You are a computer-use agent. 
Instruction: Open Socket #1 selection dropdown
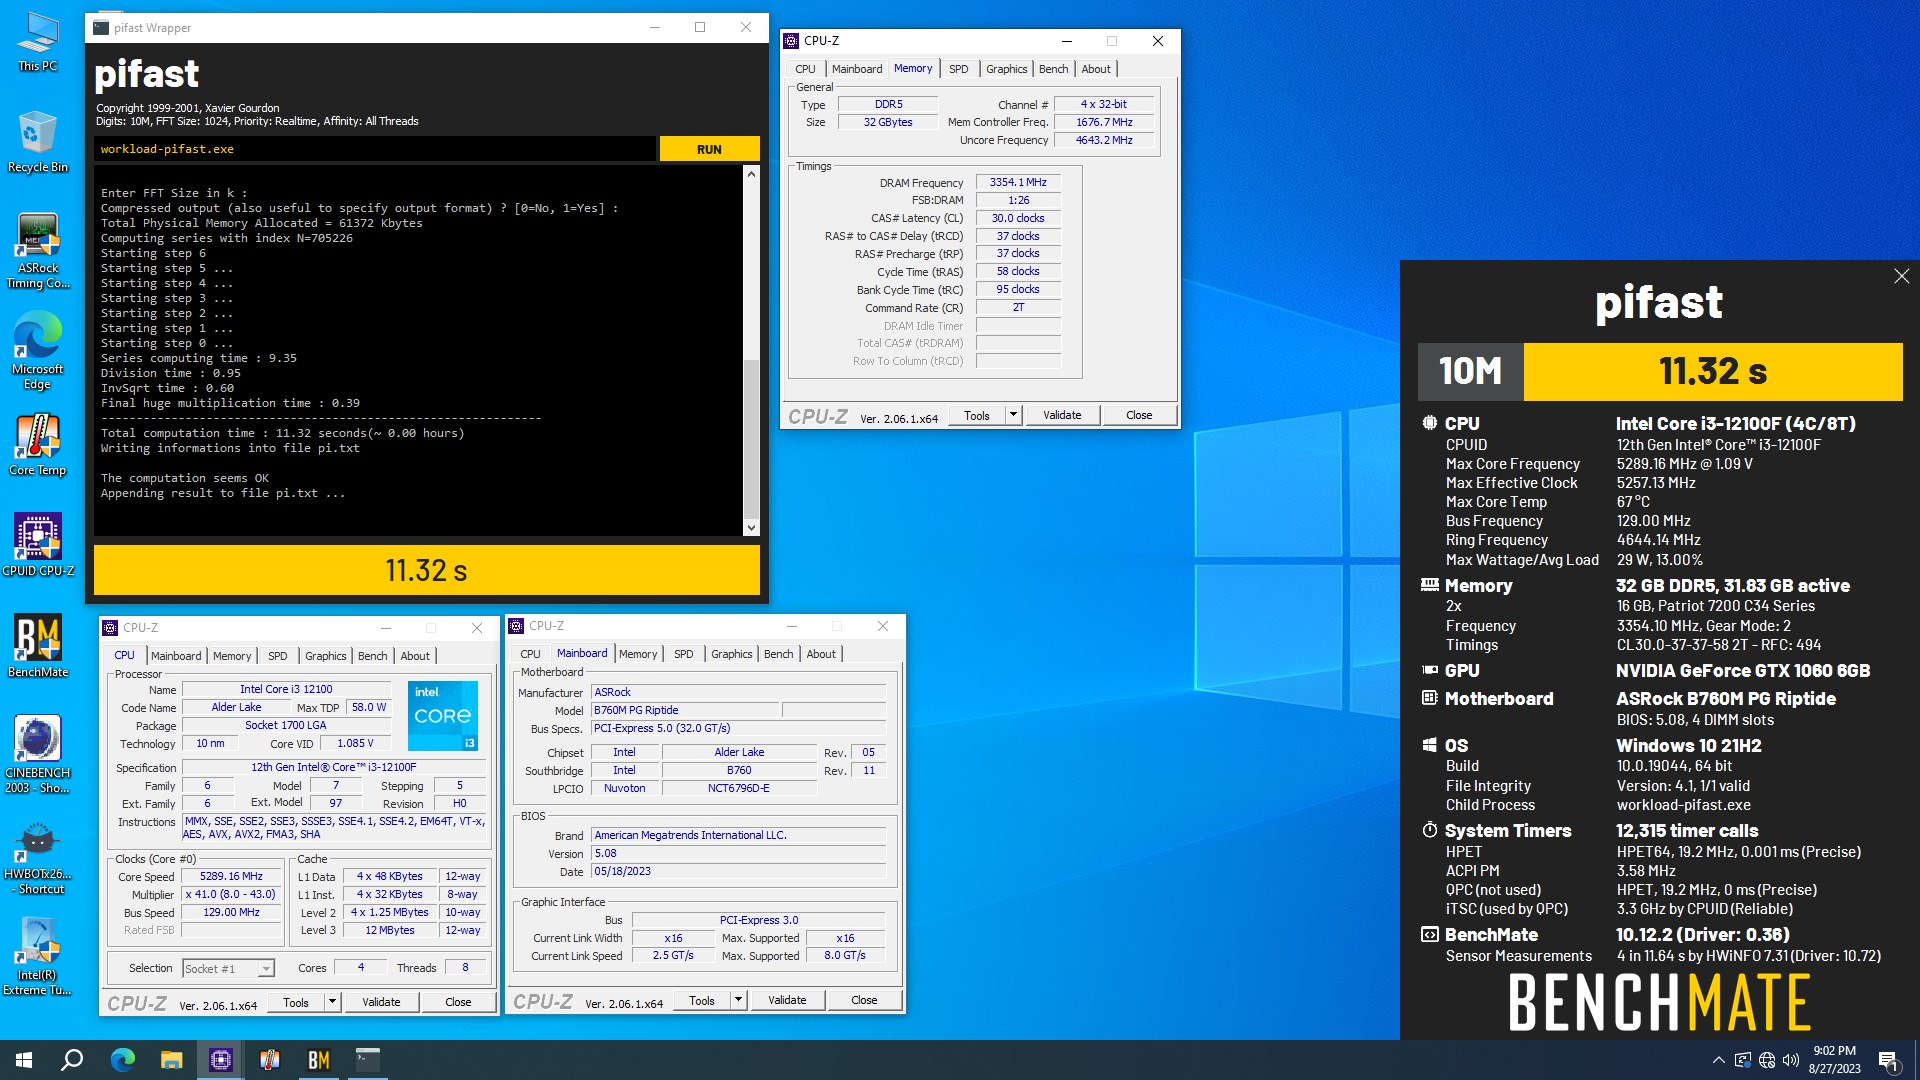coord(228,968)
